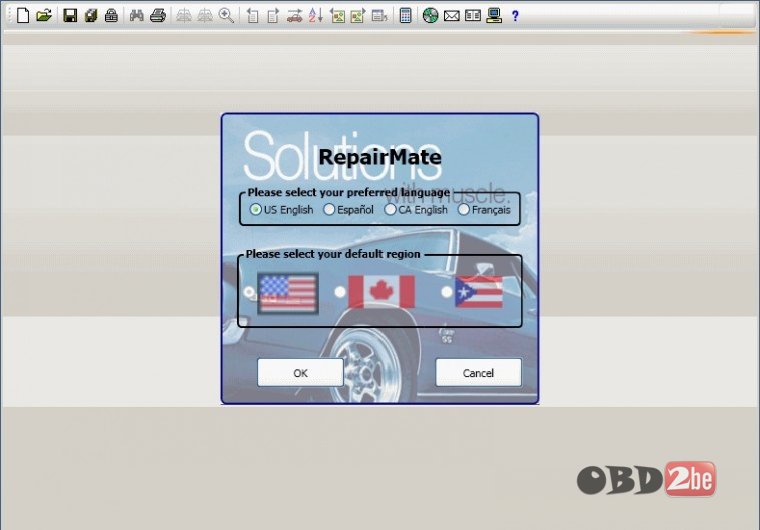Click the first grayed-out scale icon
Screen dimensions: 760x530
tap(184, 16)
